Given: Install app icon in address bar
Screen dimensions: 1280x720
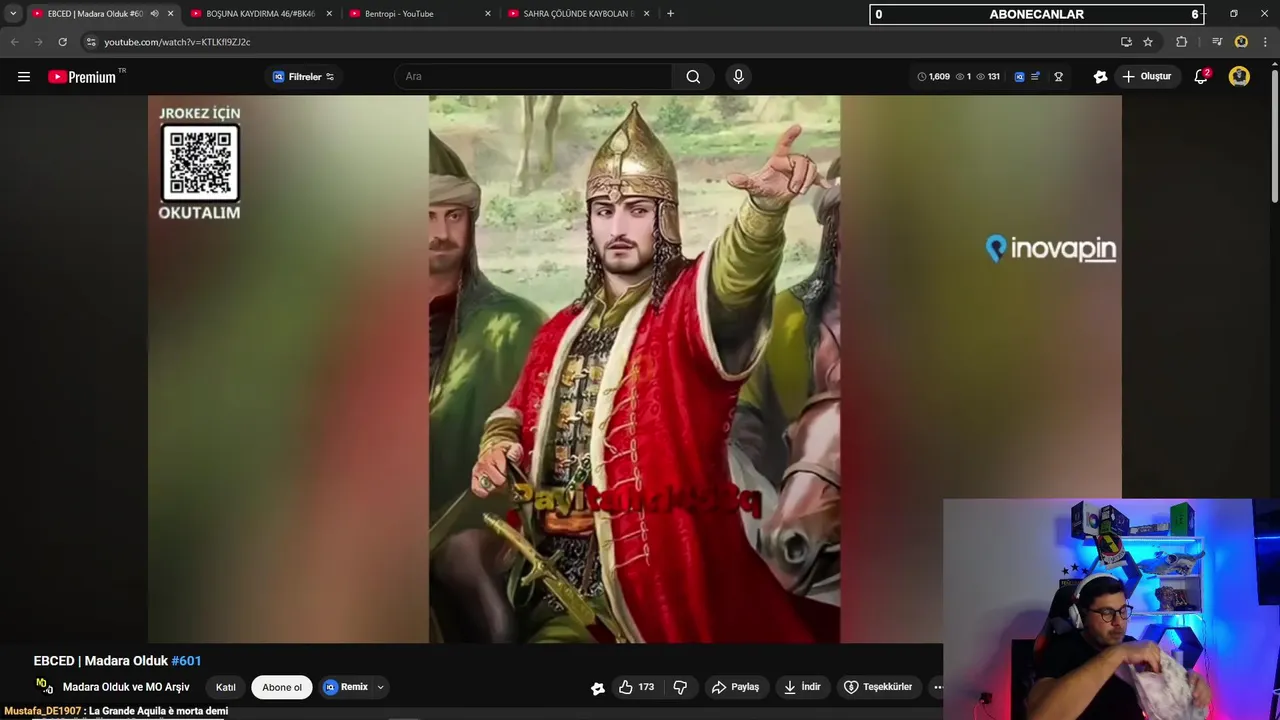Looking at the screenshot, I should point(1126,42).
